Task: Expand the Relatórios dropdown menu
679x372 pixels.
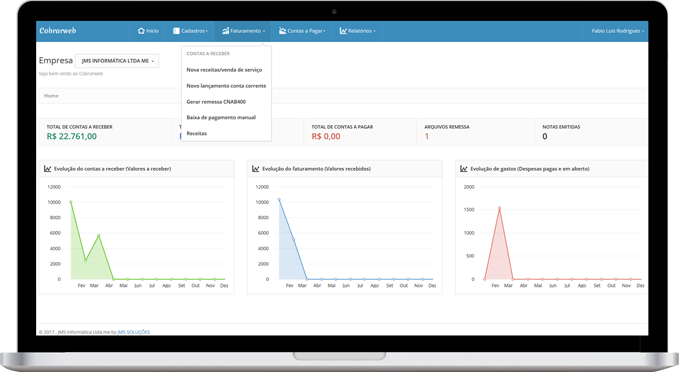Action: coord(357,31)
